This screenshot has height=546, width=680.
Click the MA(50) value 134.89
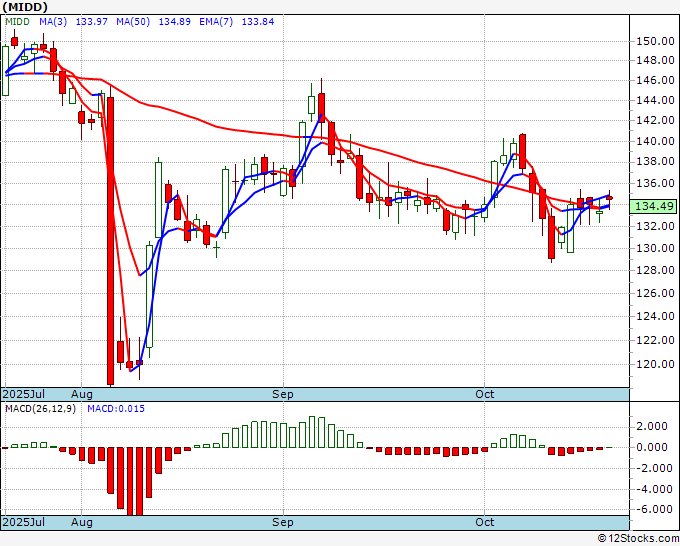(174, 22)
